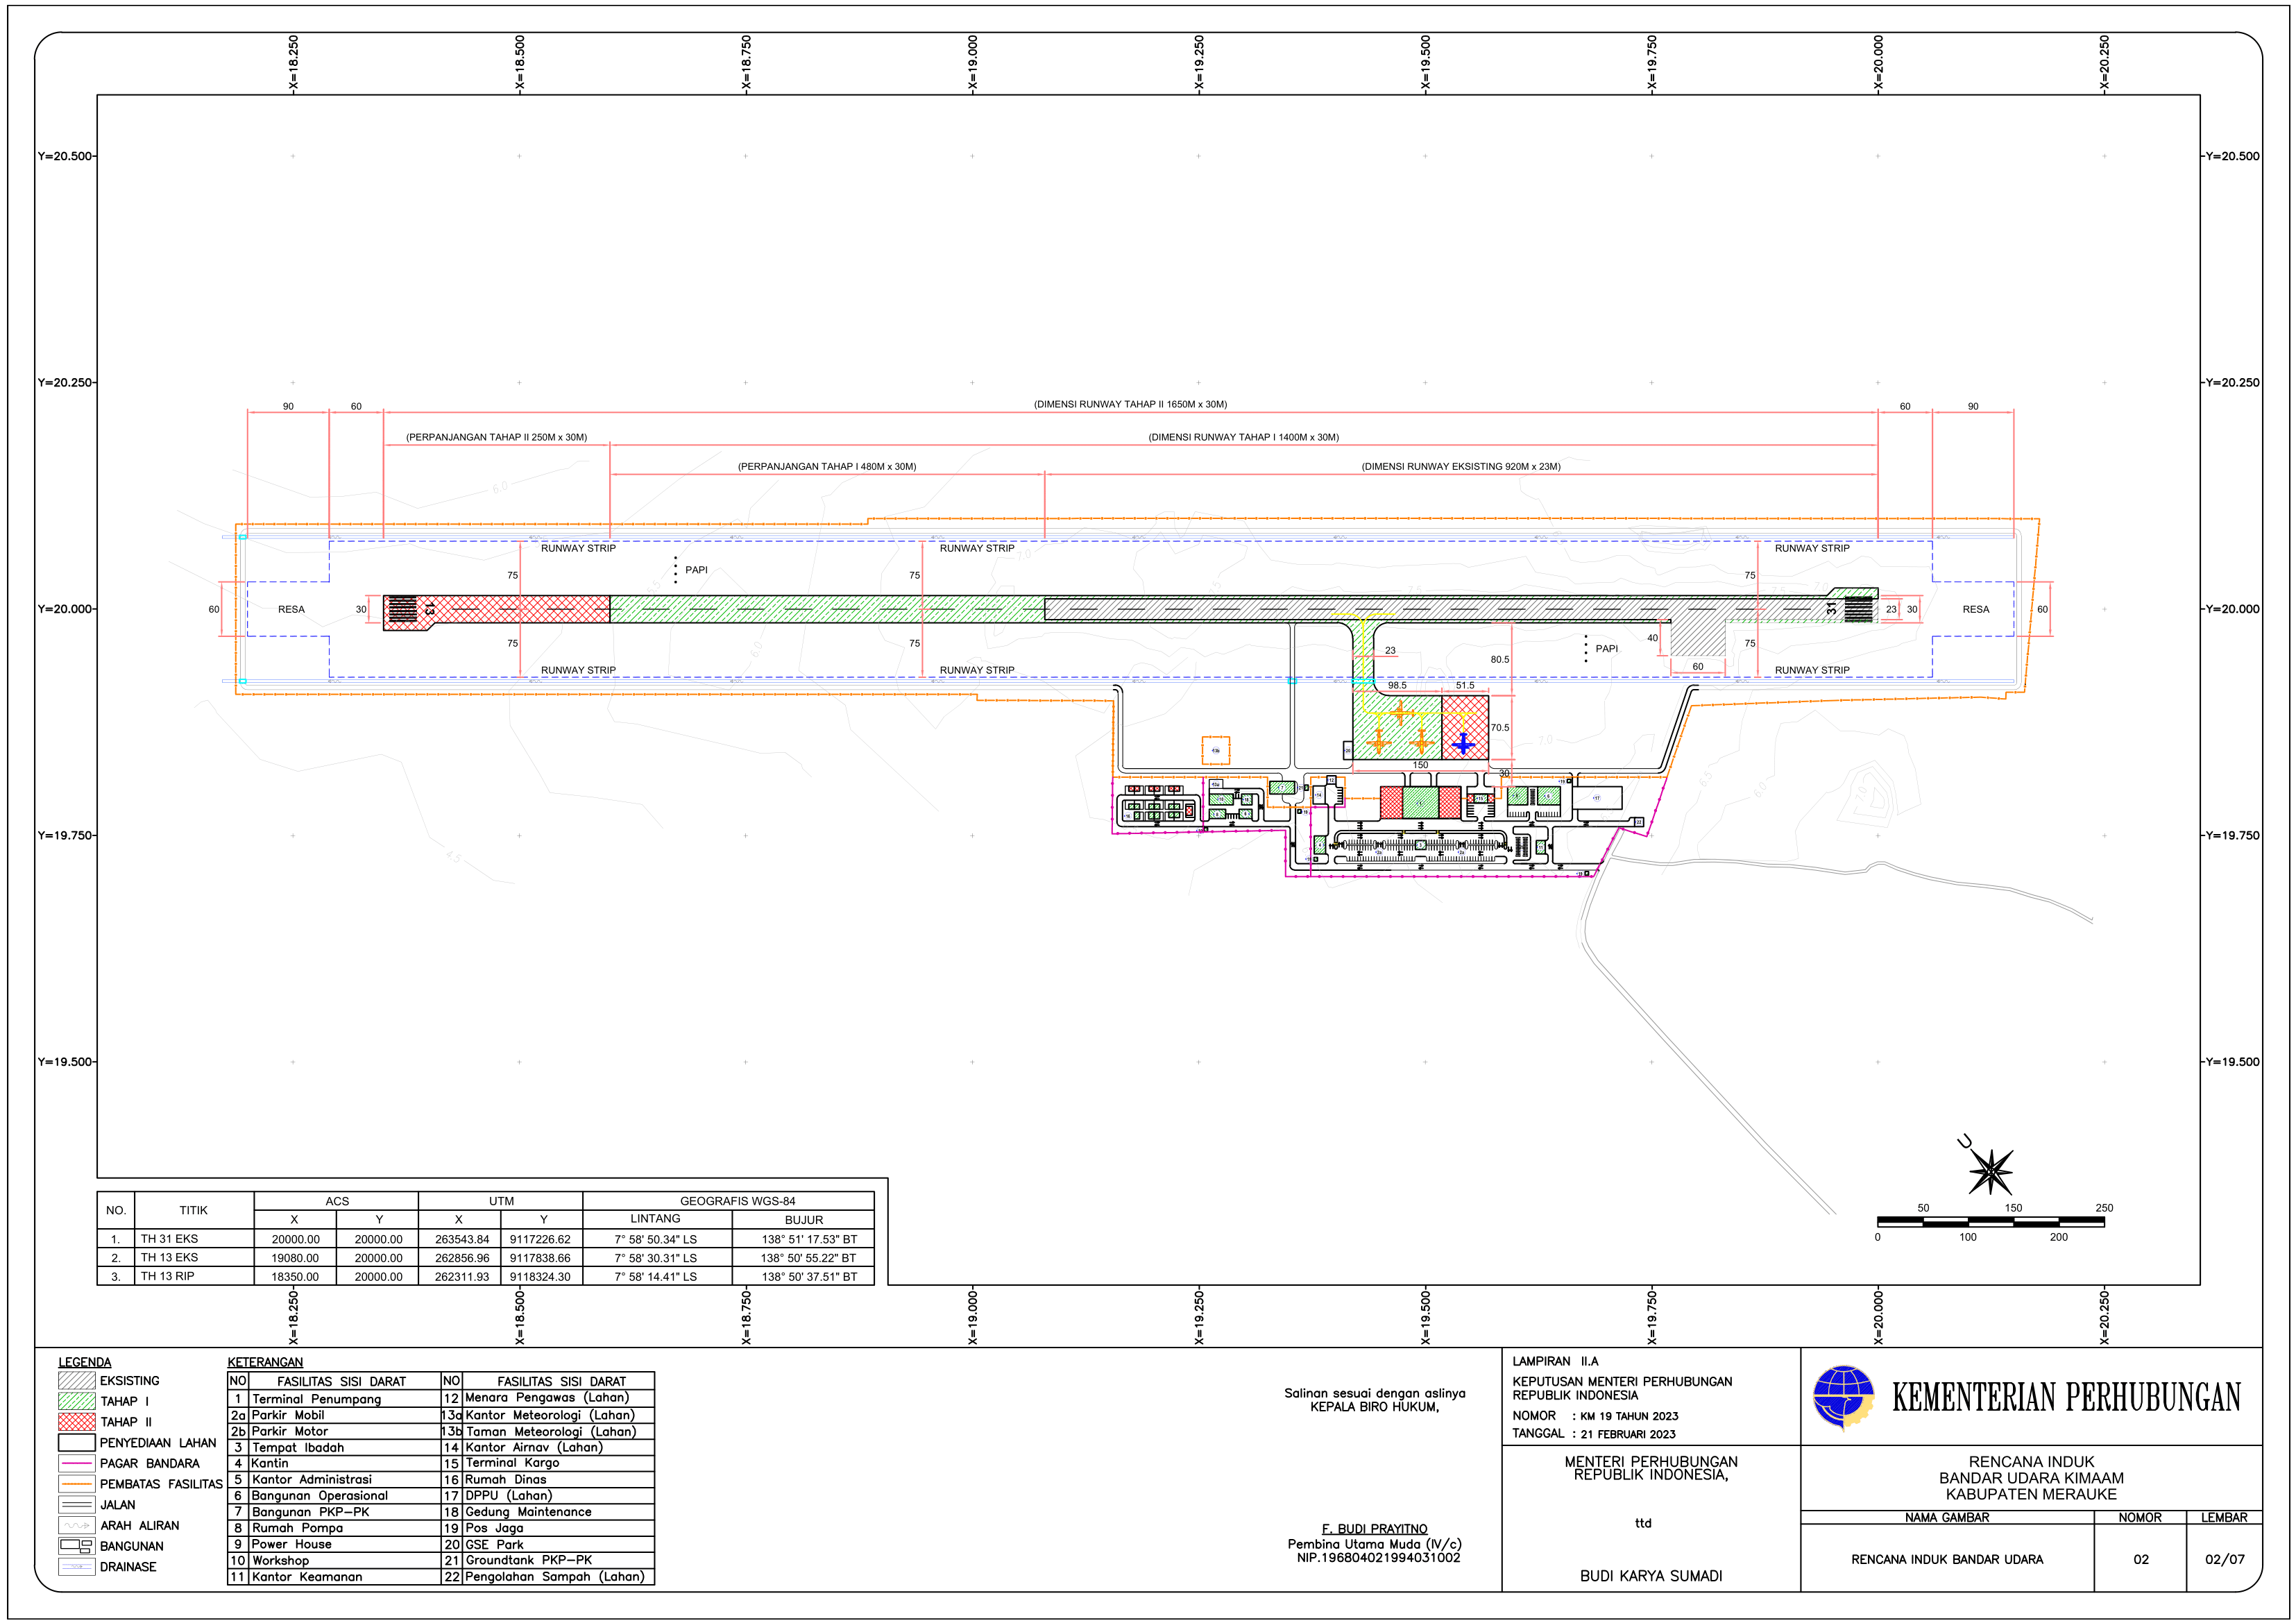Click the scale bar graphic
The height and width of the screenshot is (1623, 2296).
tap(1990, 1222)
